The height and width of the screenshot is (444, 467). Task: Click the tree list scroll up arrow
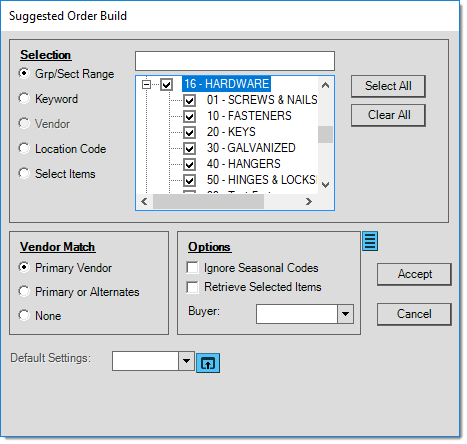click(x=326, y=85)
